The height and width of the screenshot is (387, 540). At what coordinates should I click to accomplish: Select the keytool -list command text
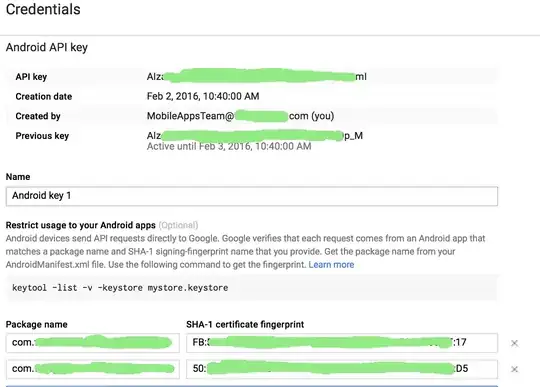120,287
